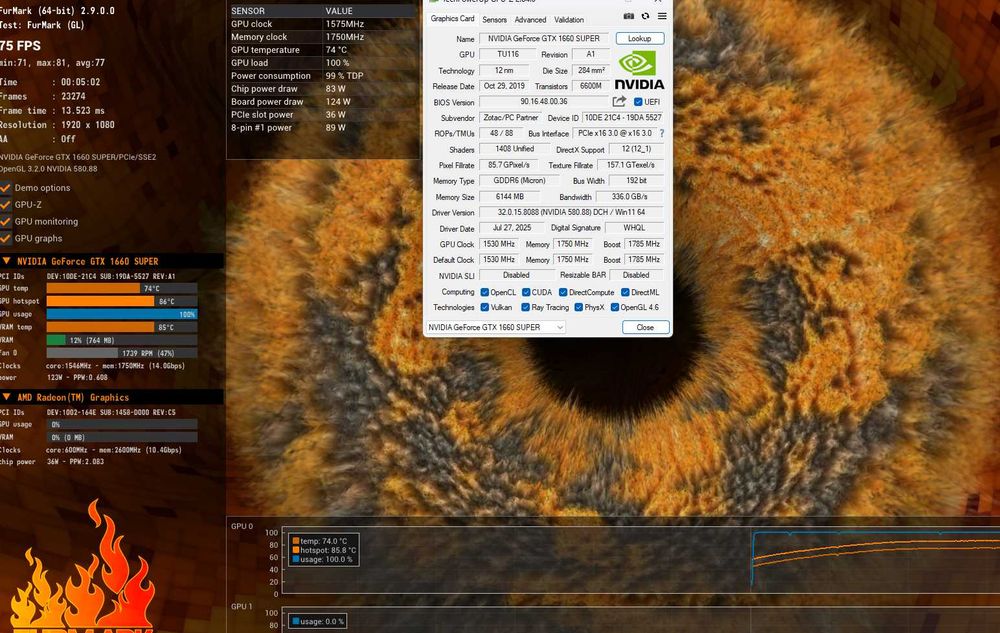Click the Bus Interface question mark
The width and height of the screenshot is (1000, 633).
point(662,133)
